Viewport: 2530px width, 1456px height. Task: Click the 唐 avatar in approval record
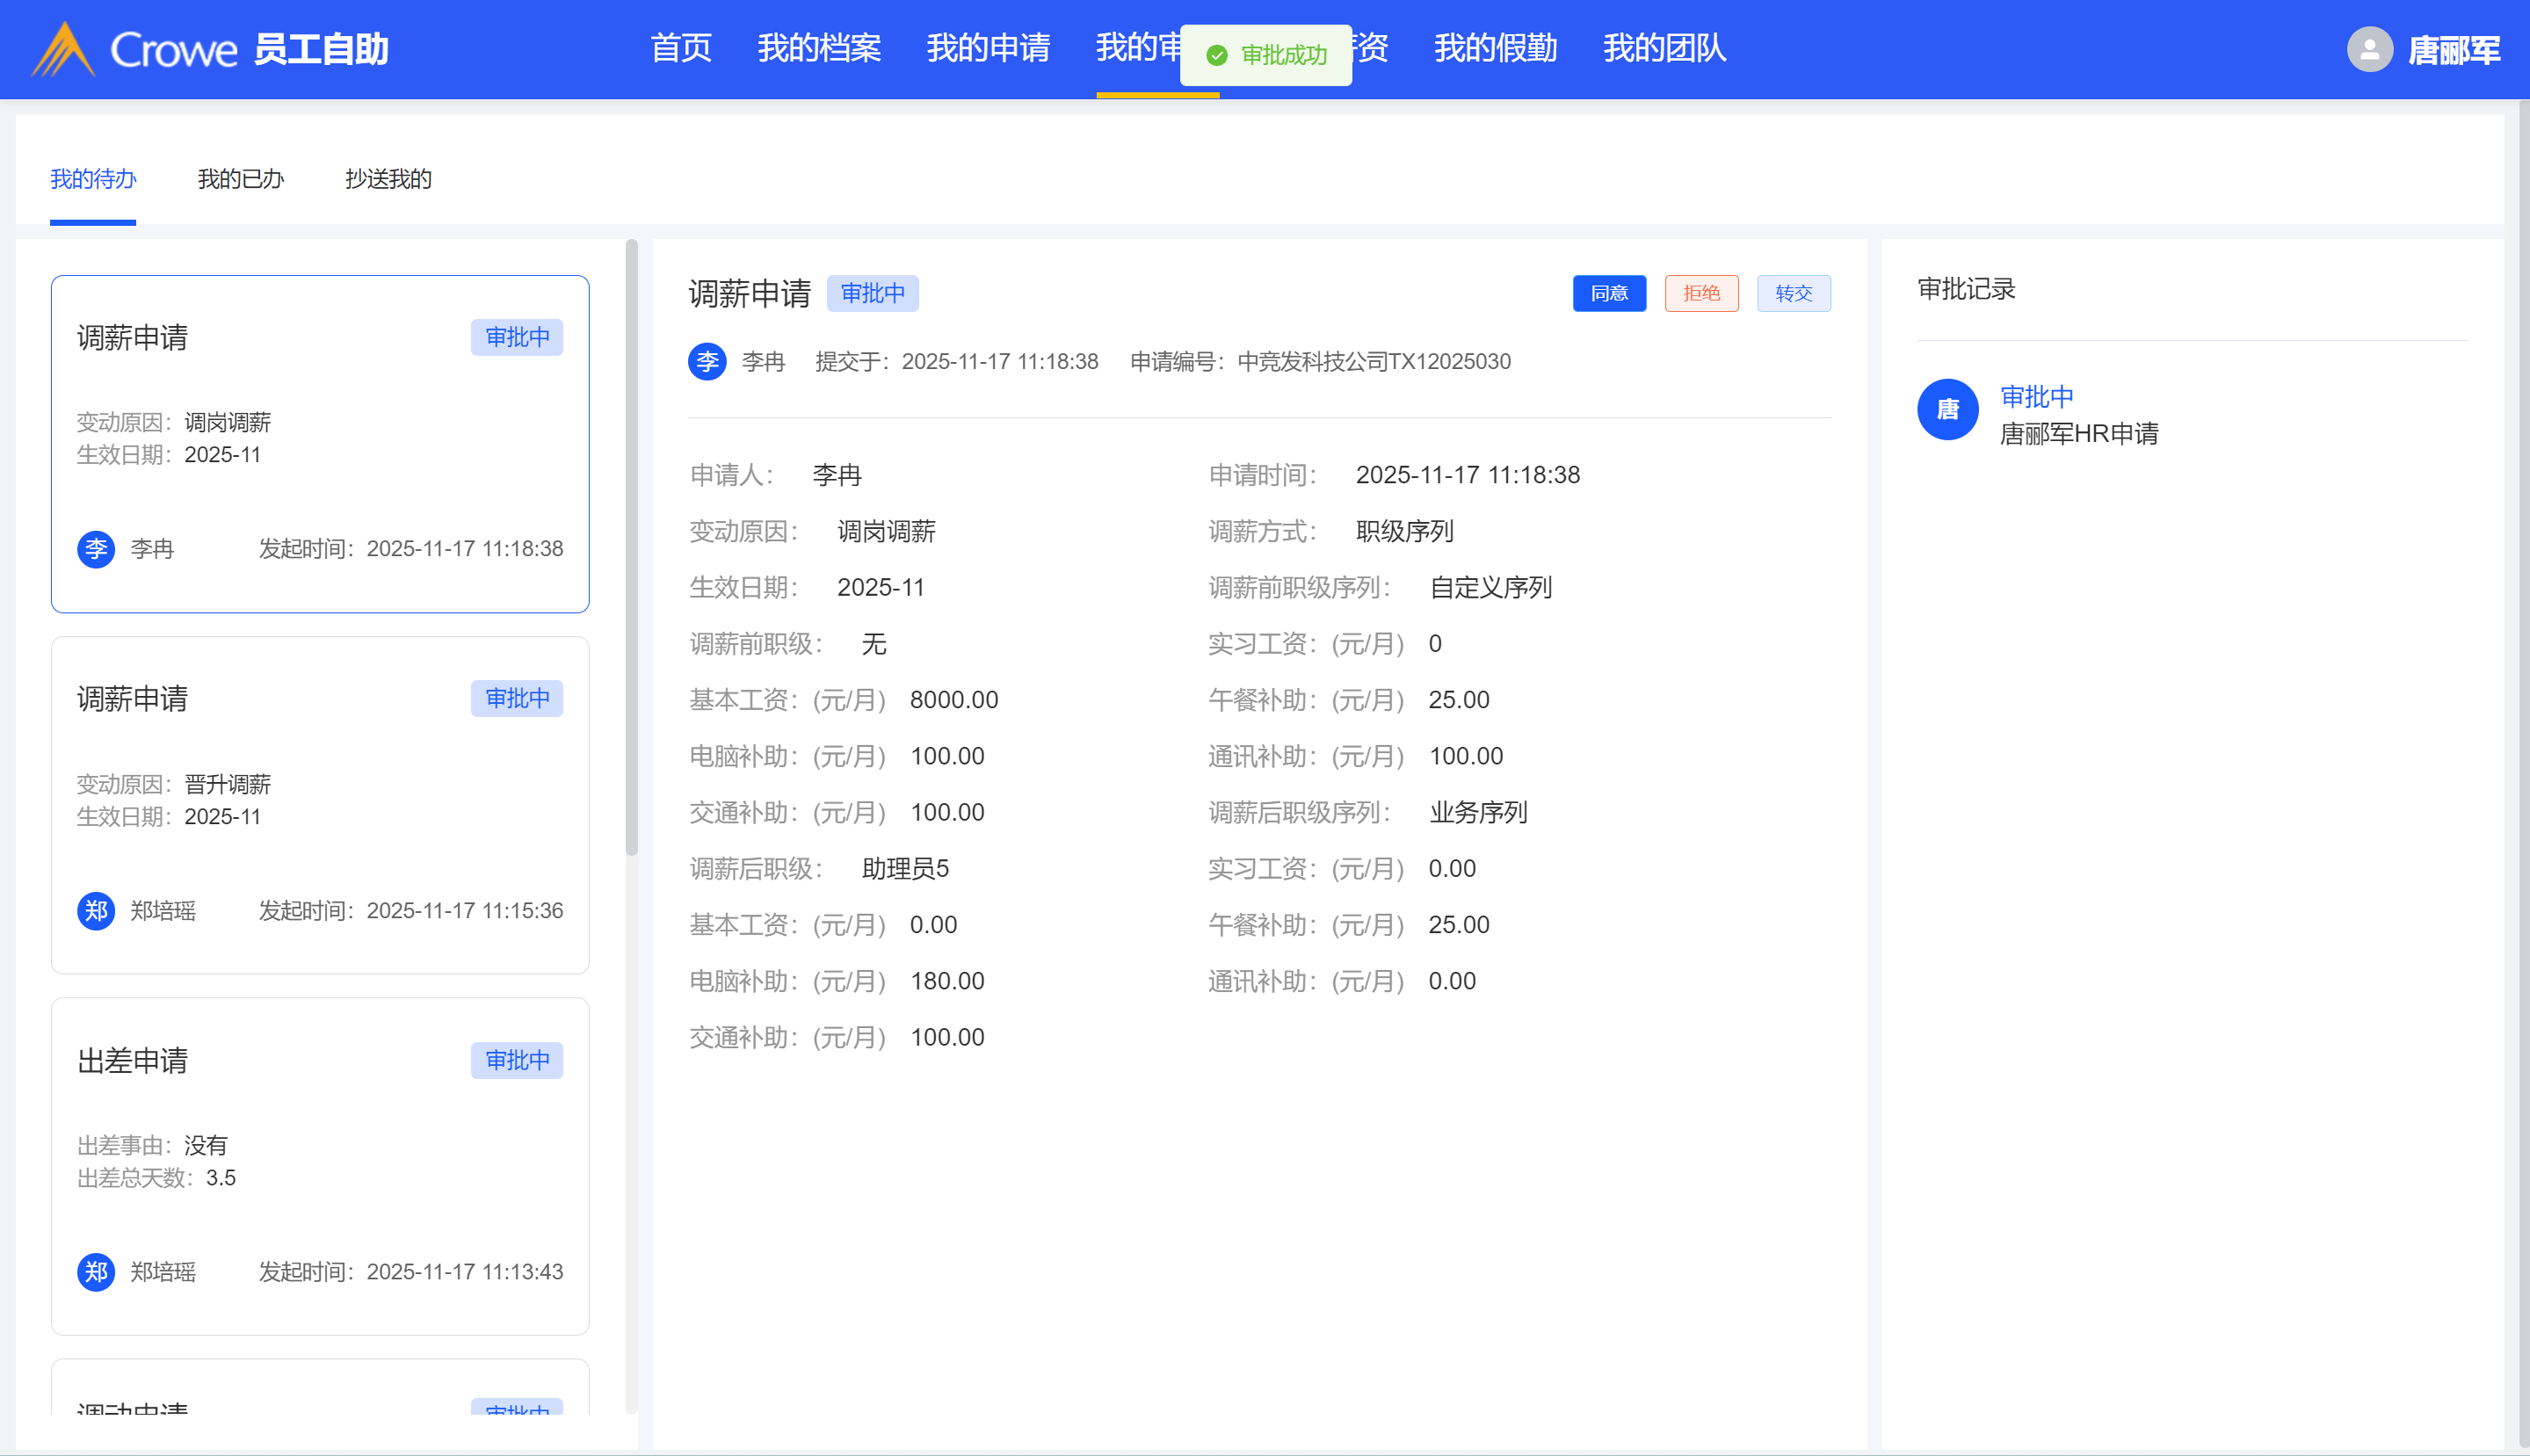[1947, 409]
